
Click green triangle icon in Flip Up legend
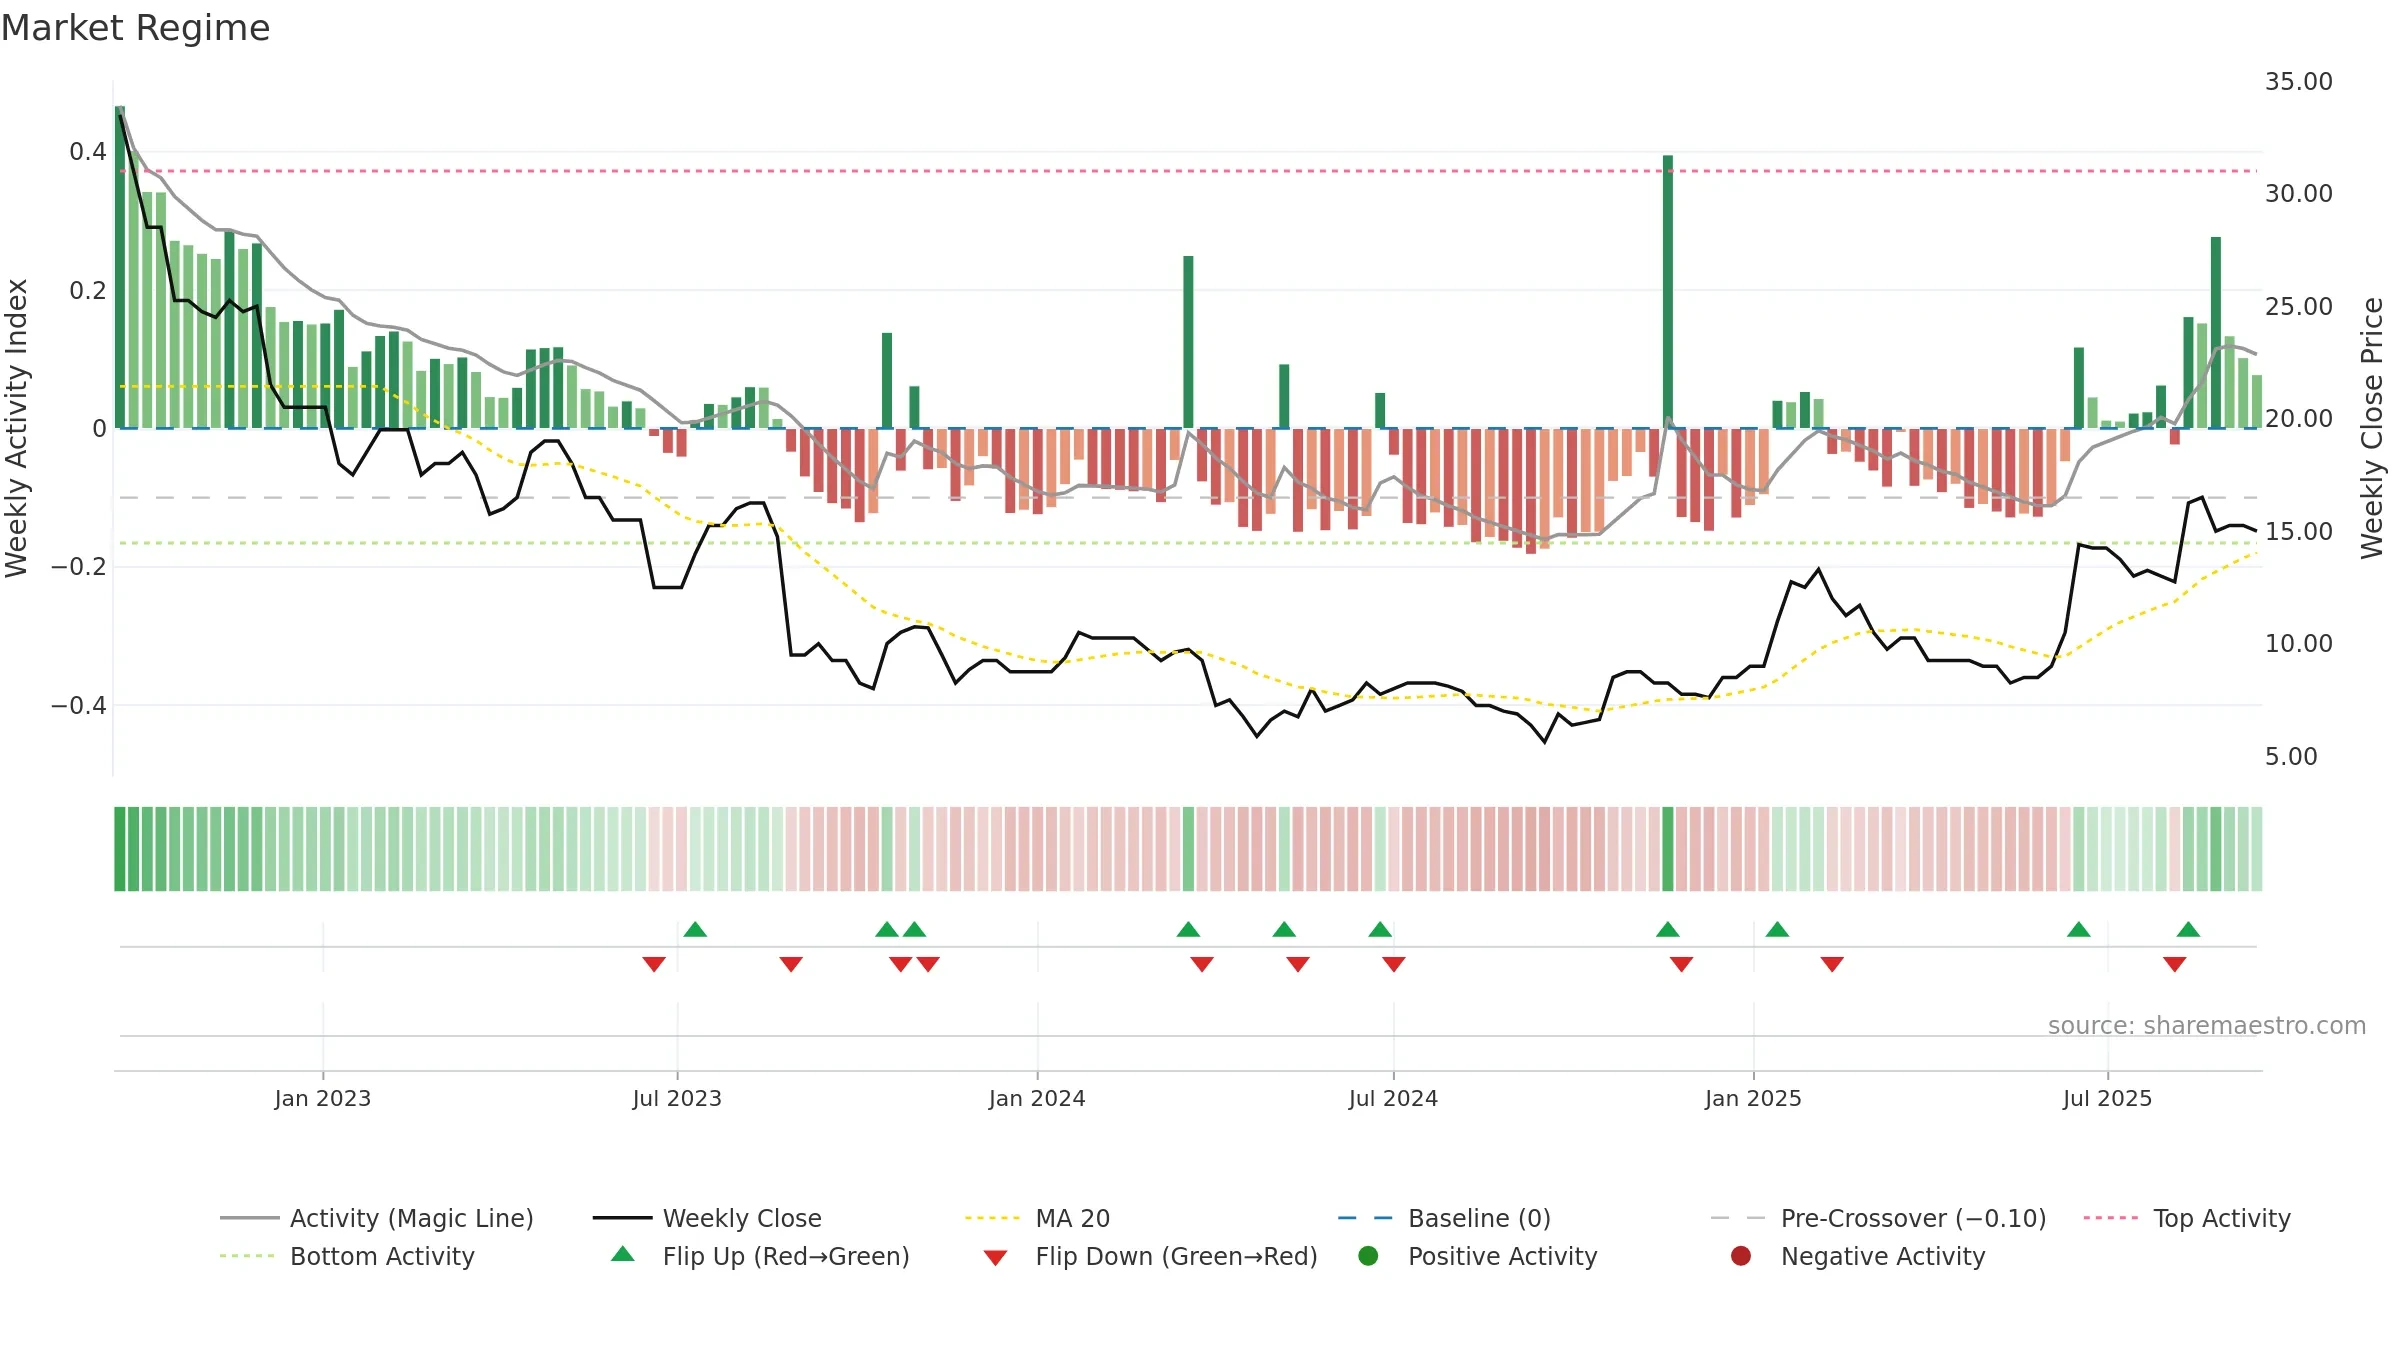tap(623, 1254)
